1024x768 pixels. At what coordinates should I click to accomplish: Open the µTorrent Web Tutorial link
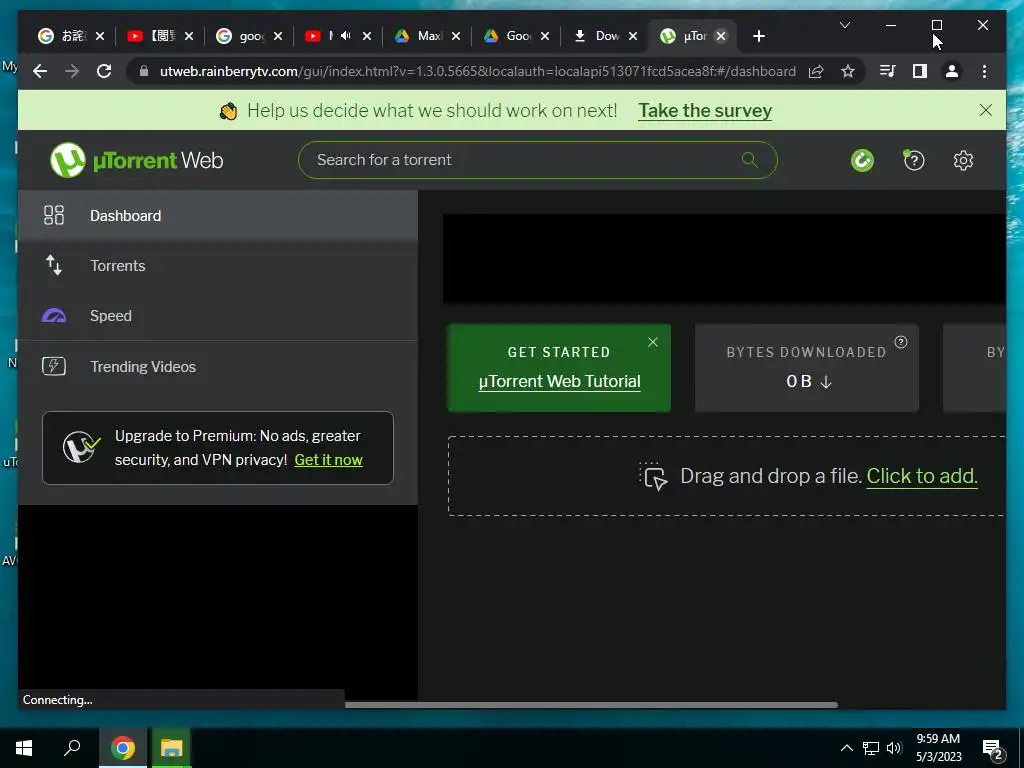[559, 381]
